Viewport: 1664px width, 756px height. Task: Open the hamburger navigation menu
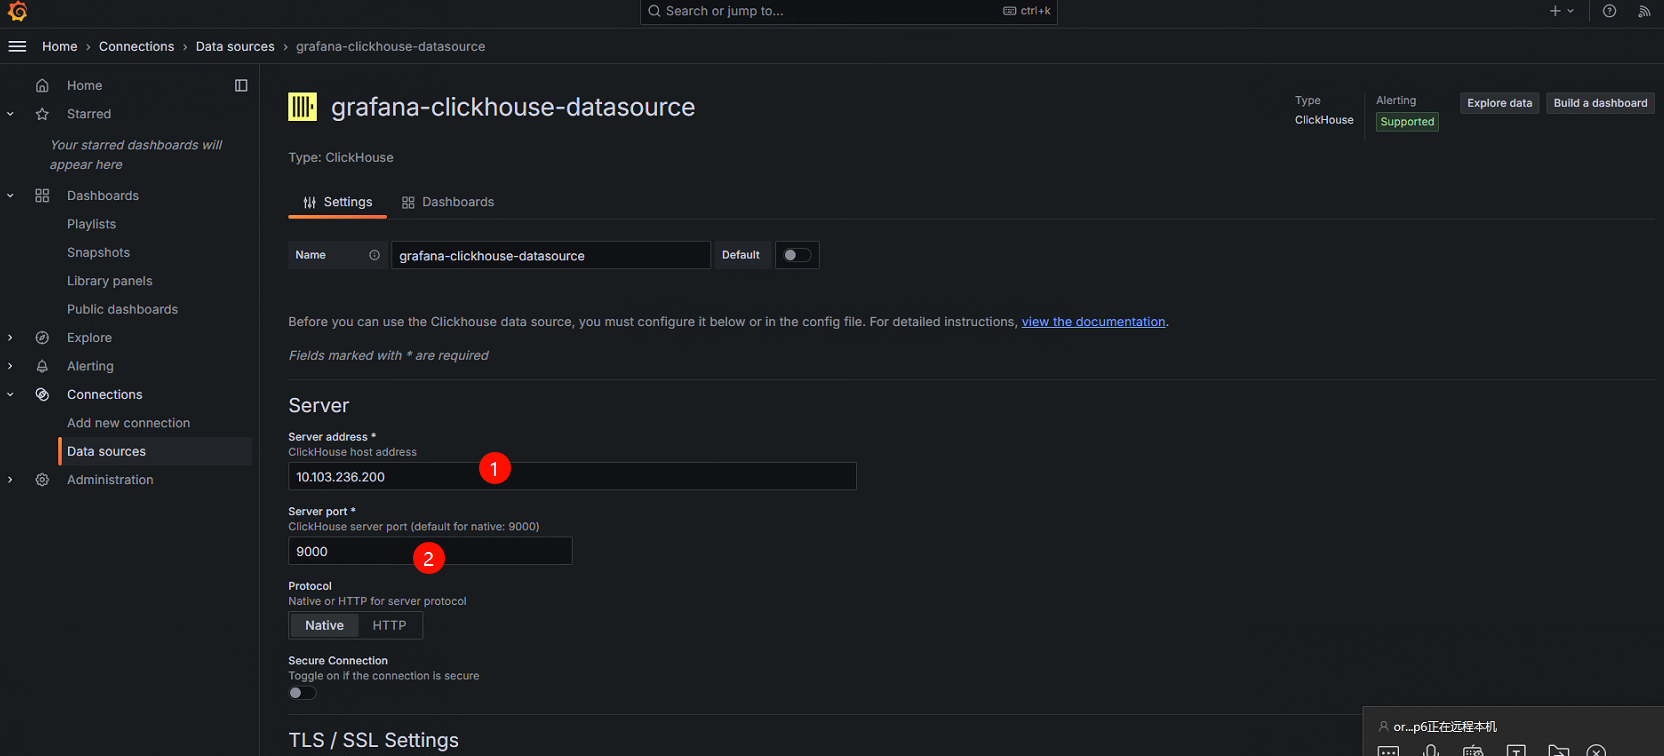point(17,46)
